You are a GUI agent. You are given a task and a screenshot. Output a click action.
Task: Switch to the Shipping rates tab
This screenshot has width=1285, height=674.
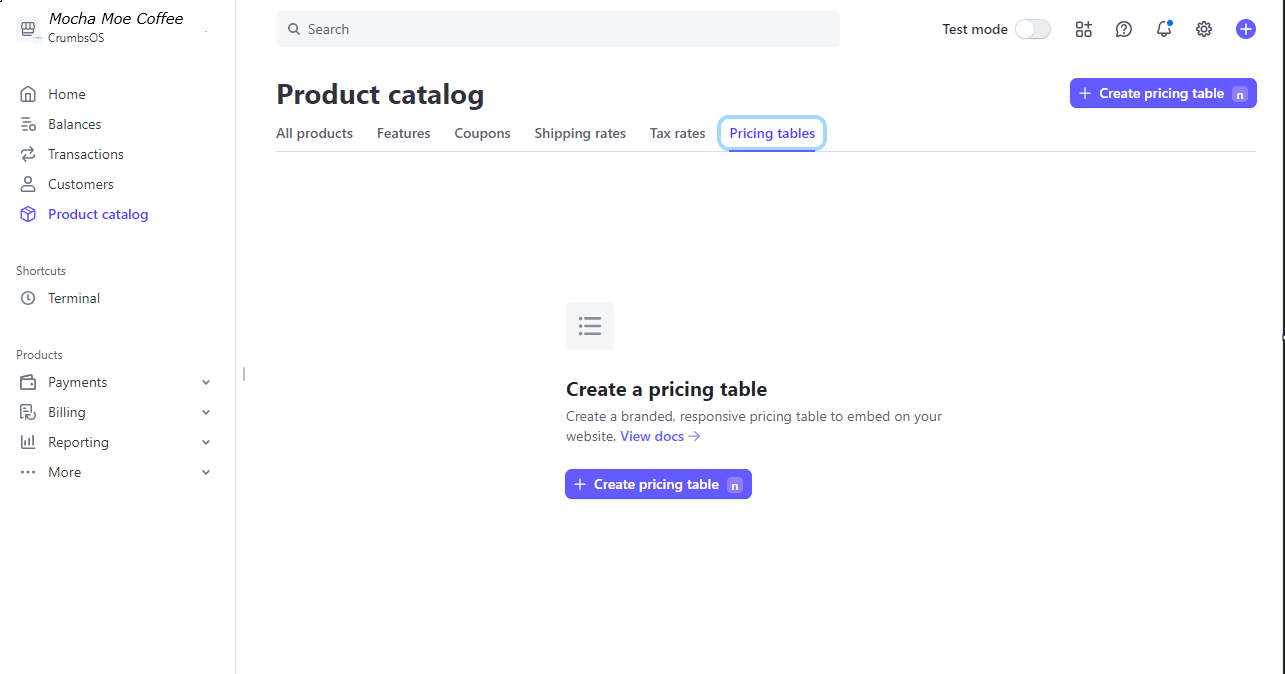coord(580,133)
